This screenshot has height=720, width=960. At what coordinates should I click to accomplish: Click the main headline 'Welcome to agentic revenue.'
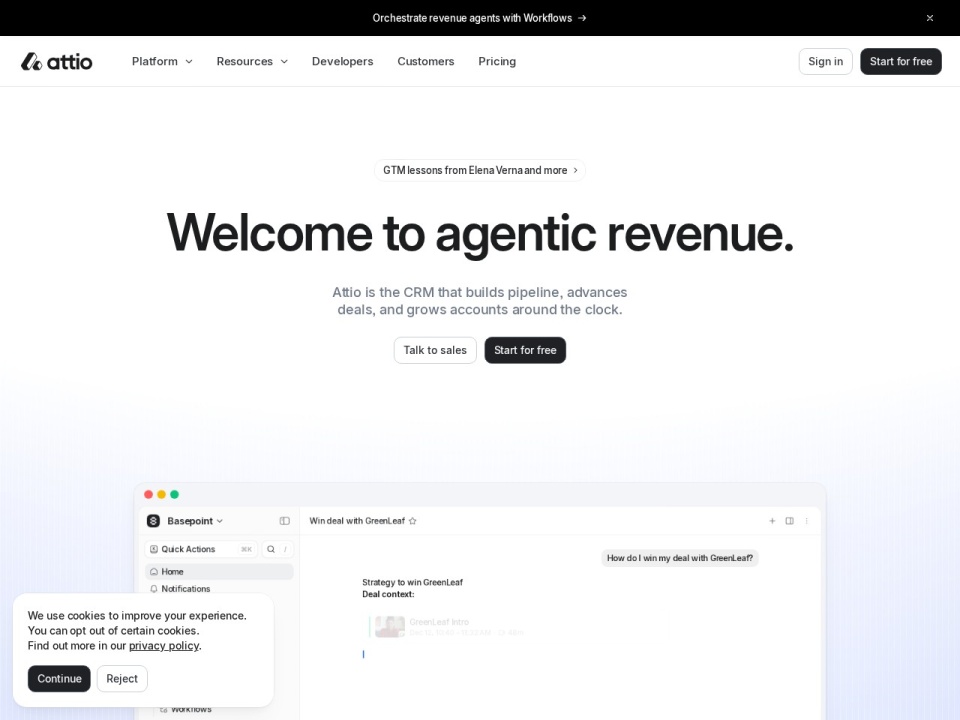480,233
